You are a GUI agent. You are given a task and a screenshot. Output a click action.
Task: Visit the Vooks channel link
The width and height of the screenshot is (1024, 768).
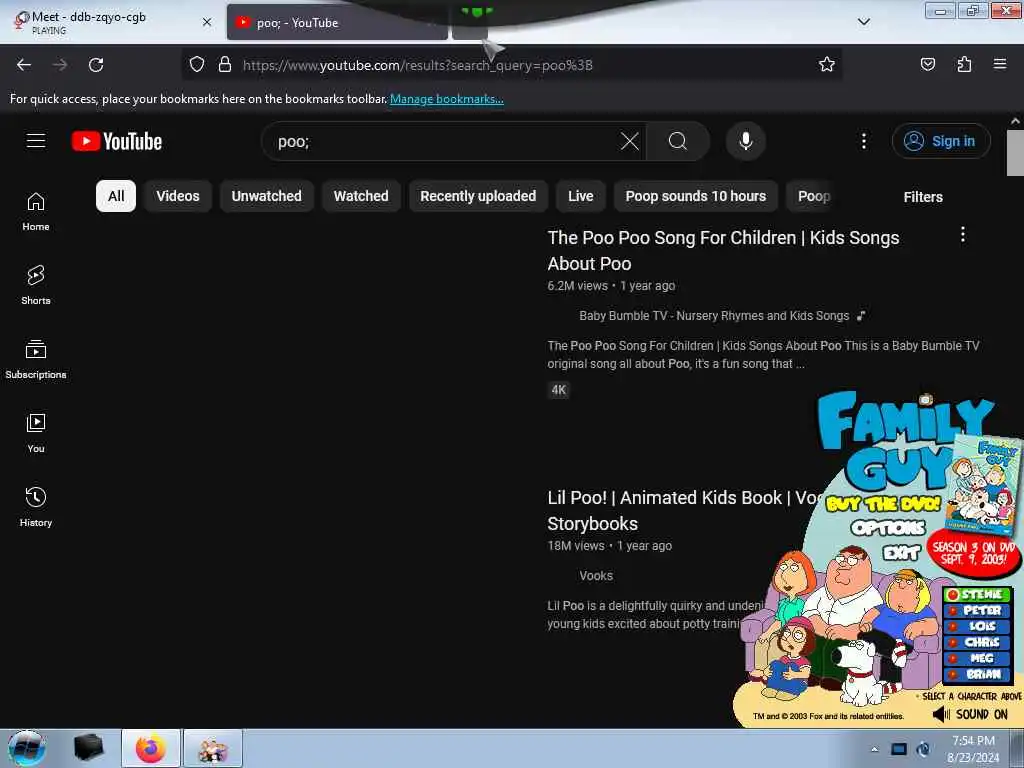[x=596, y=575]
